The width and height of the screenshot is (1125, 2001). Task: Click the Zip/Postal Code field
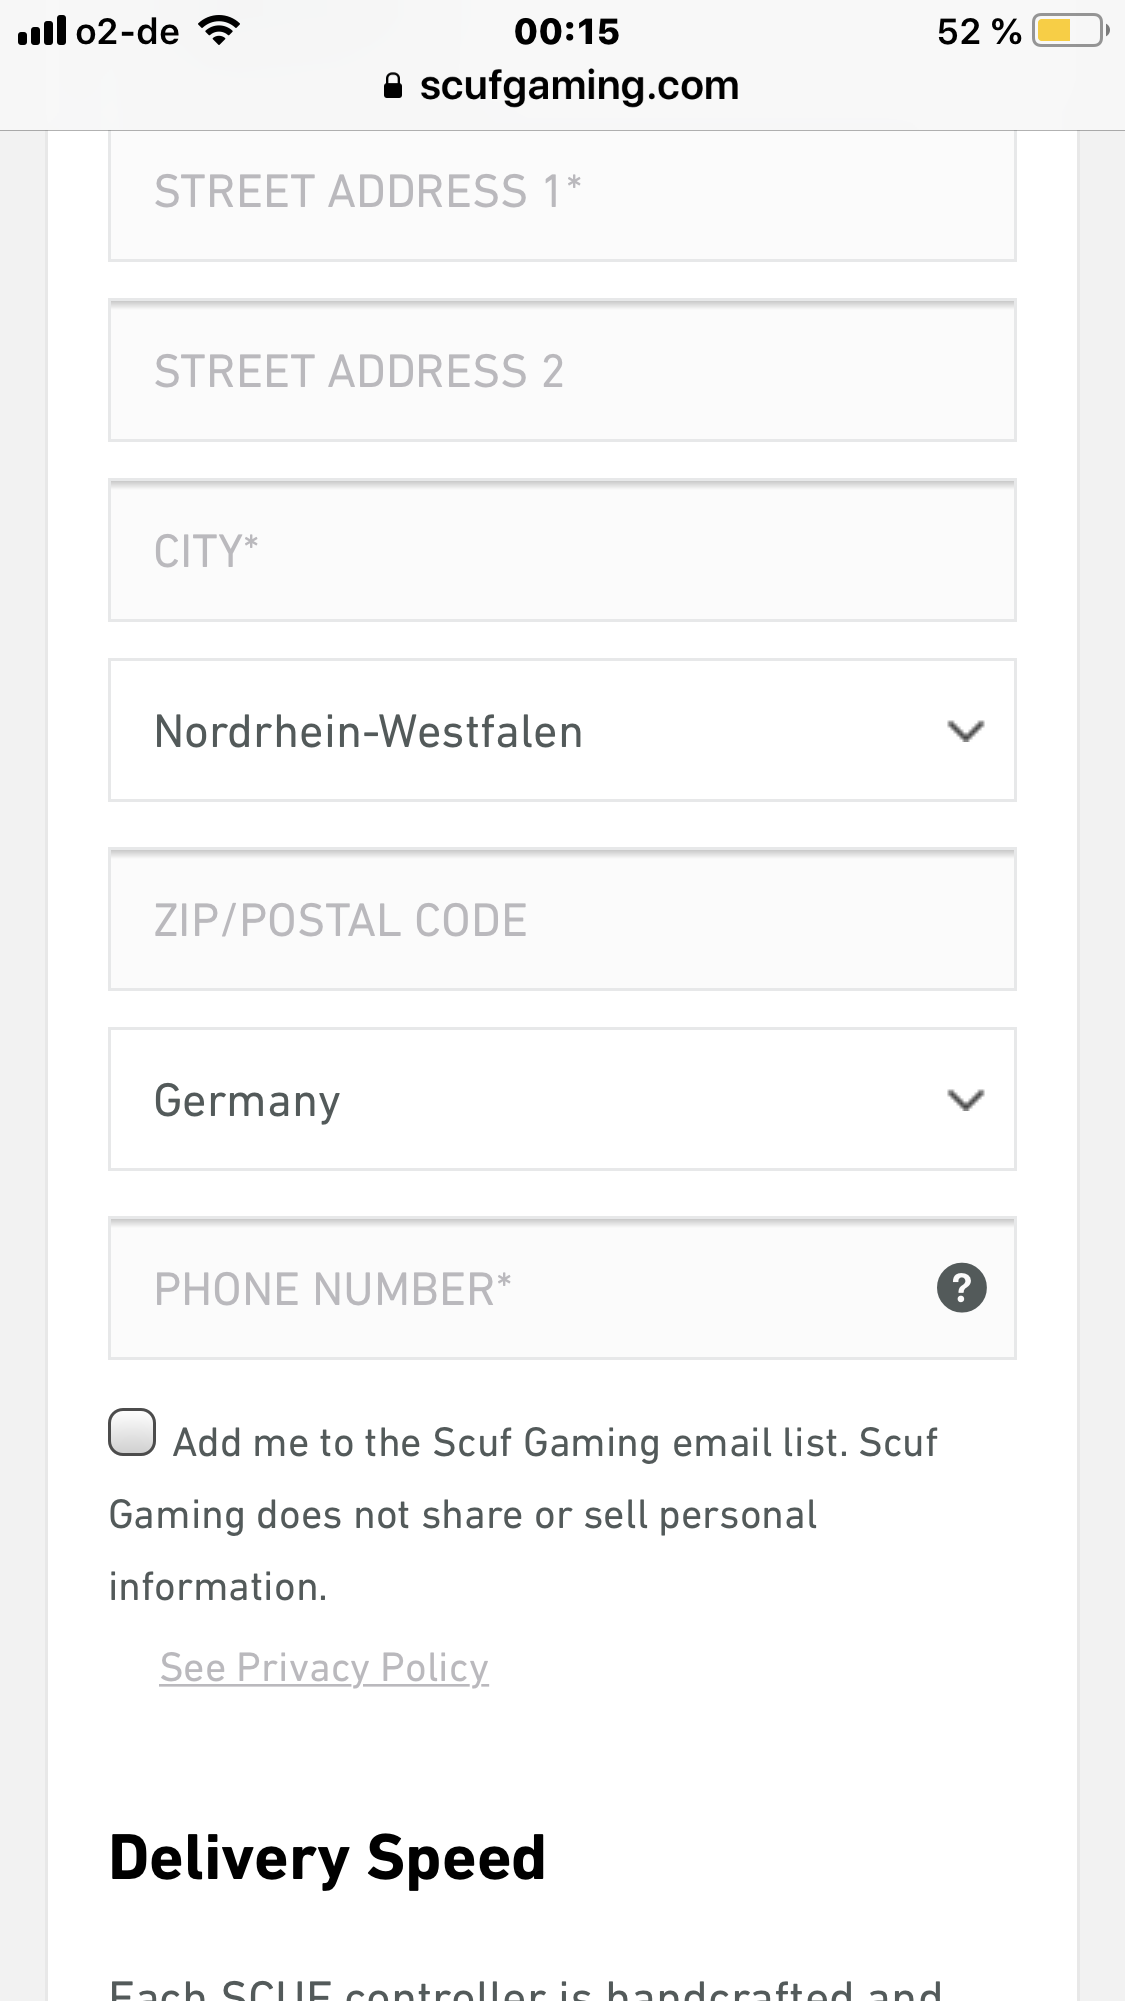tap(562, 919)
